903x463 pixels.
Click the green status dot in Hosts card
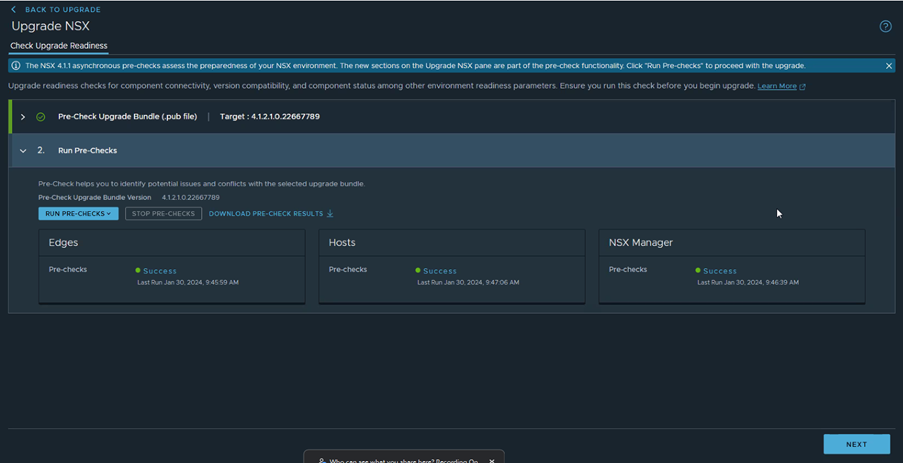click(x=418, y=270)
